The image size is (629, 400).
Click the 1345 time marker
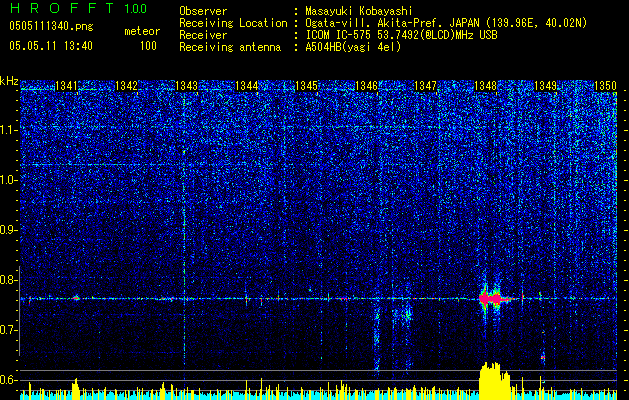coord(306,85)
